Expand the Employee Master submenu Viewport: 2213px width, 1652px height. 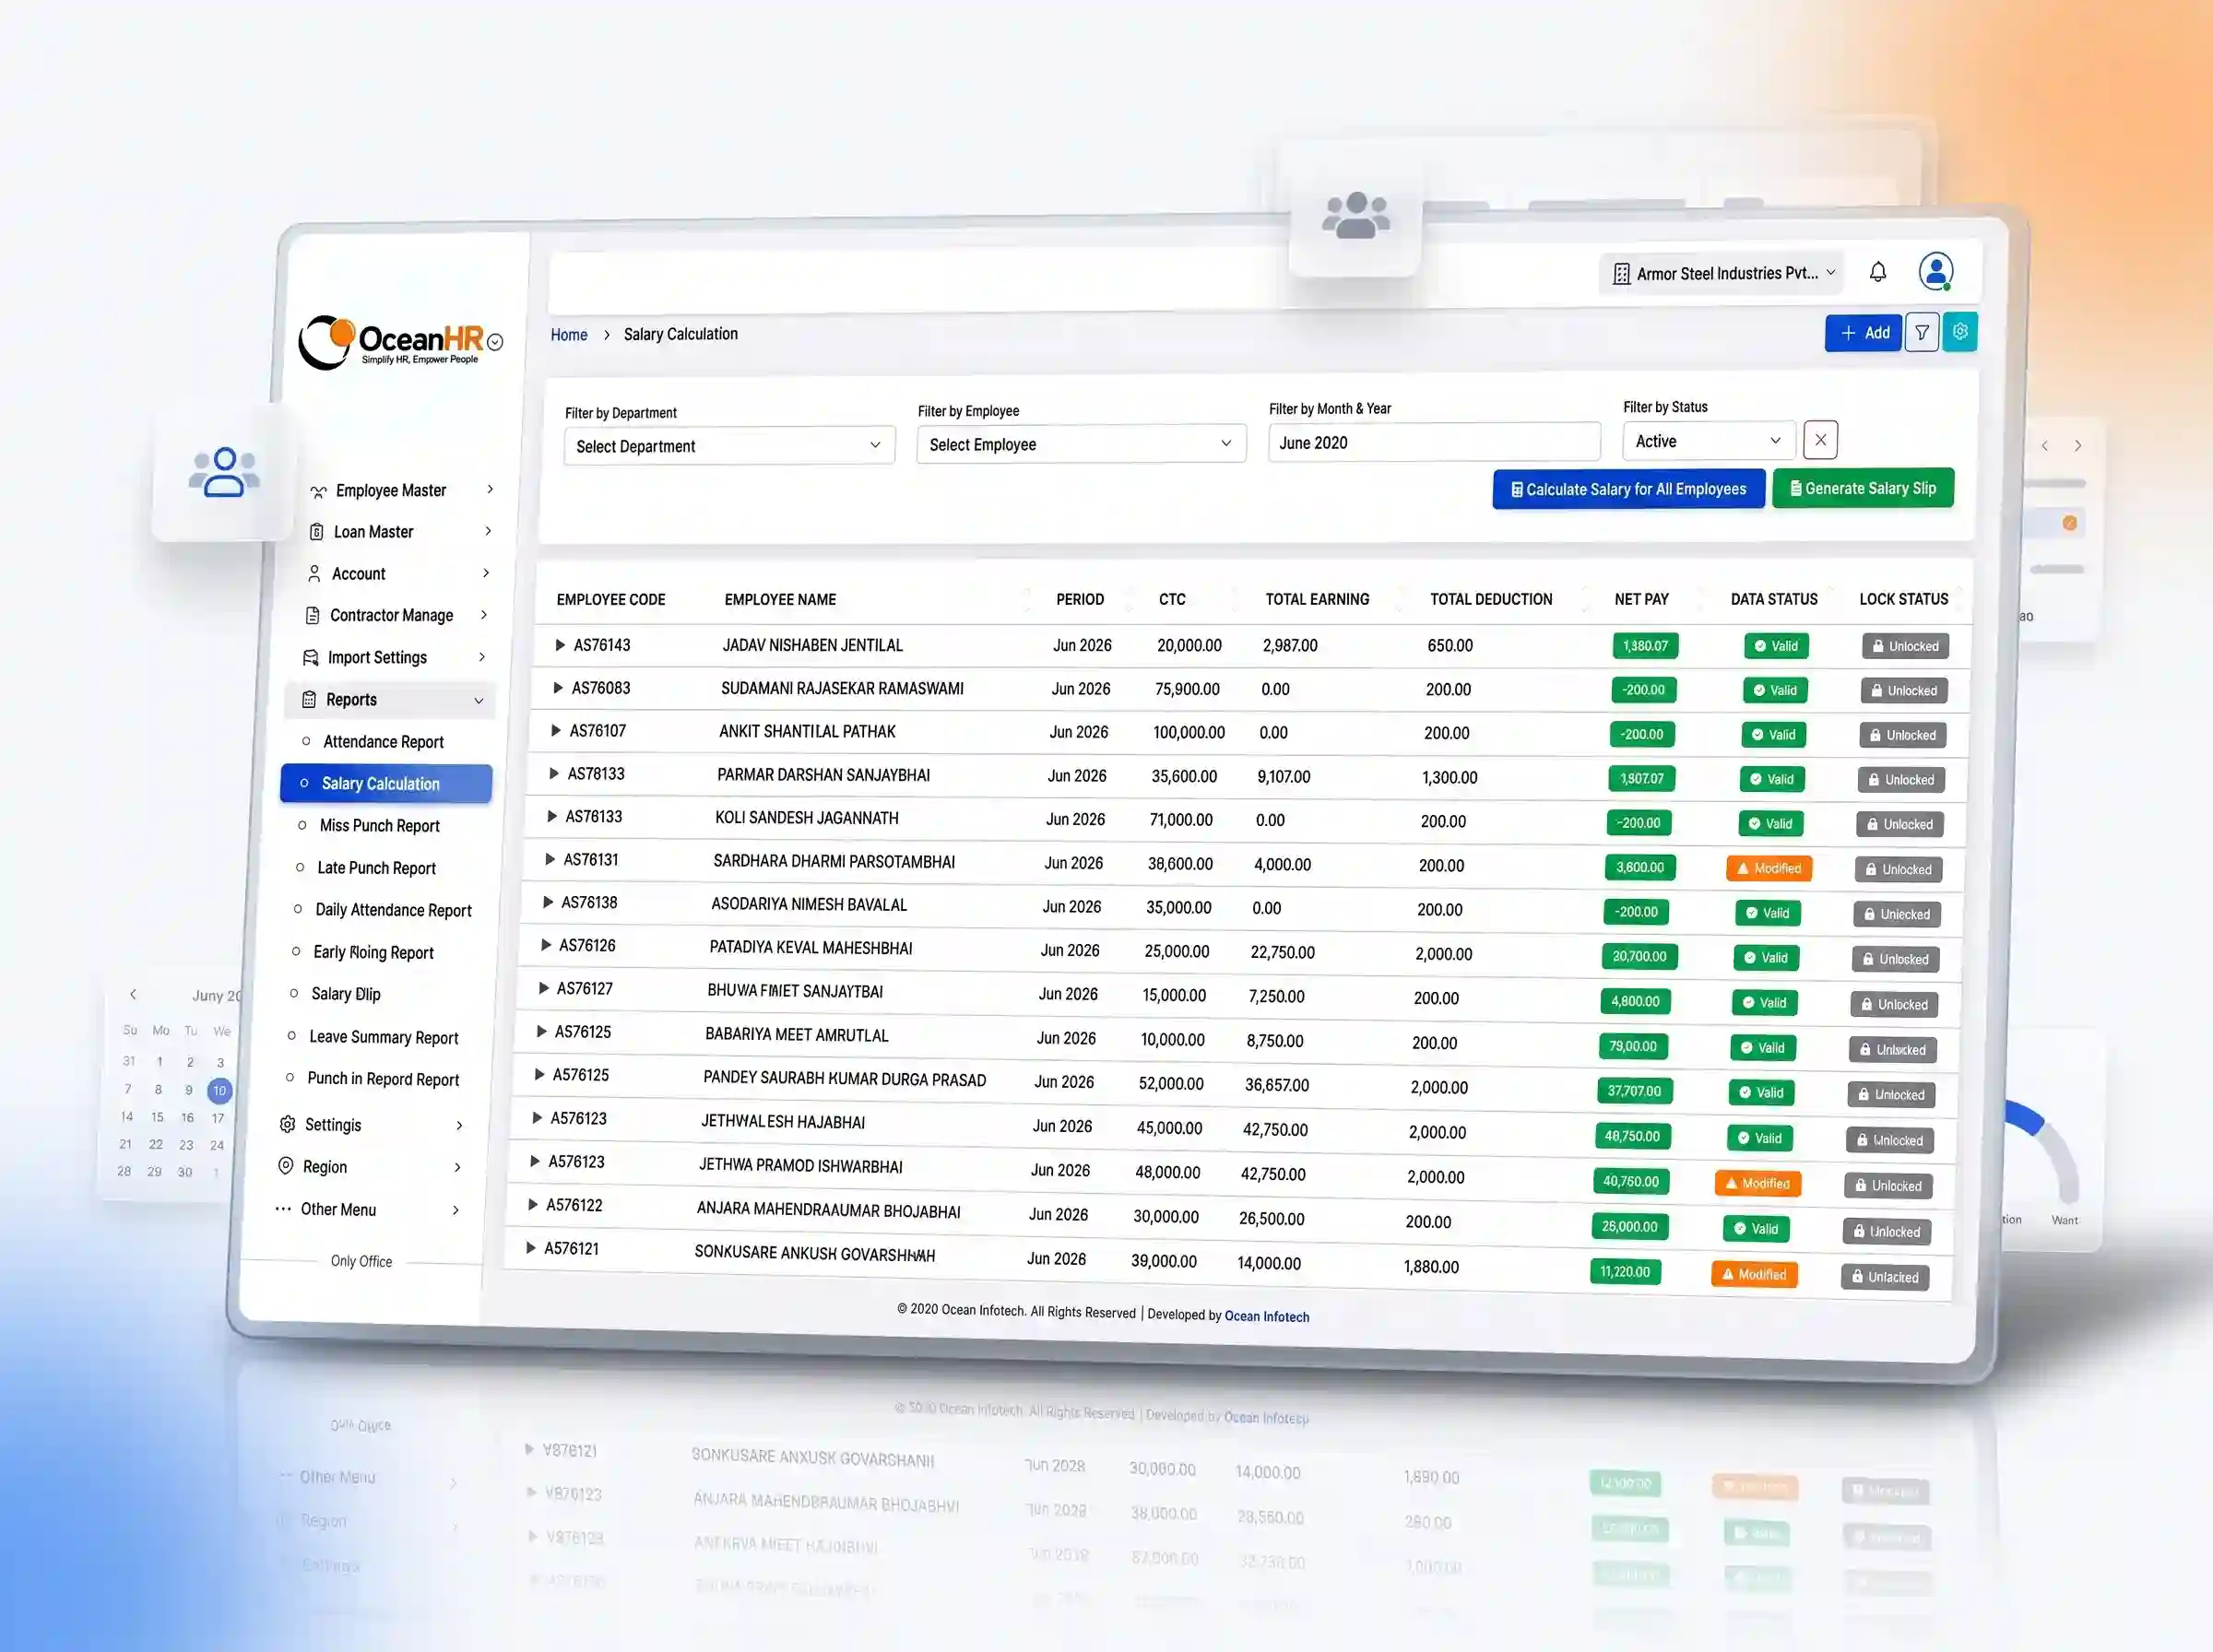coord(490,489)
